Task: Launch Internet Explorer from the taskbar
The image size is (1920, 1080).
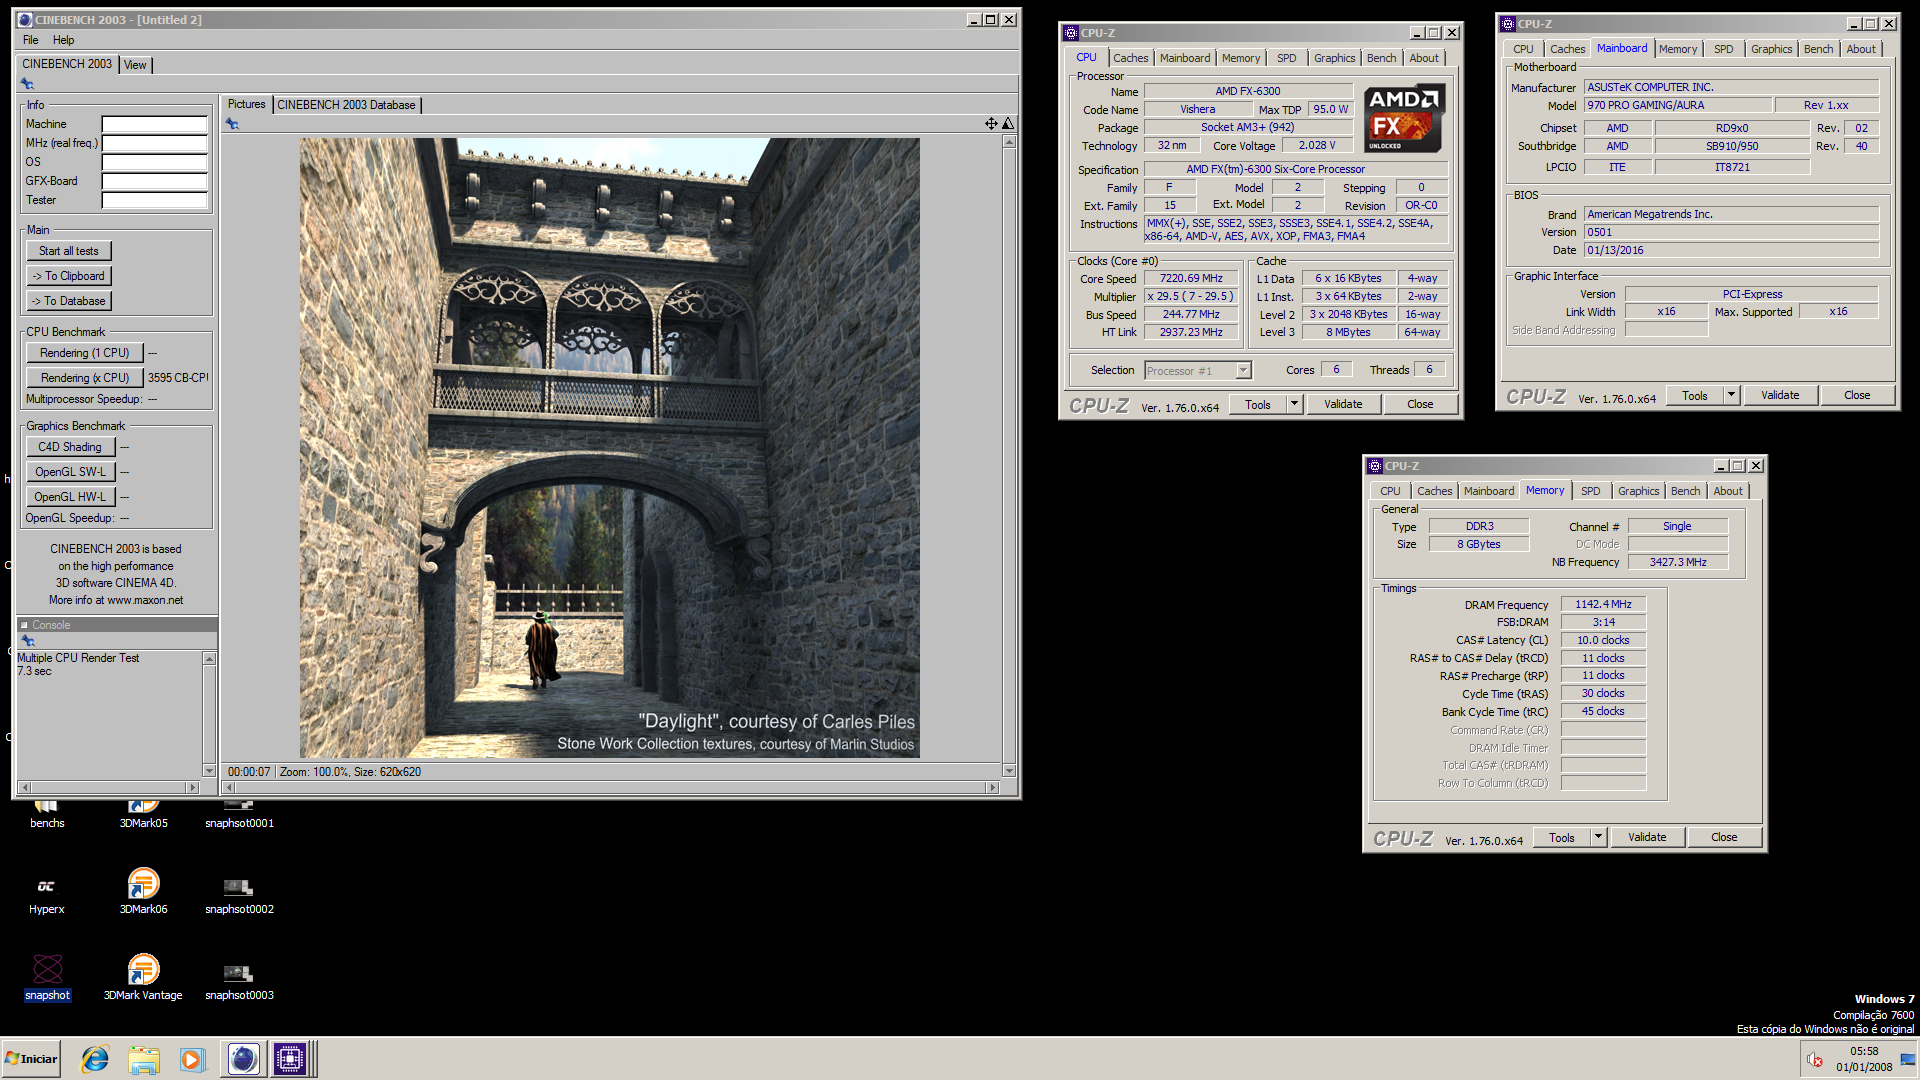Action: tap(95, 1059)
